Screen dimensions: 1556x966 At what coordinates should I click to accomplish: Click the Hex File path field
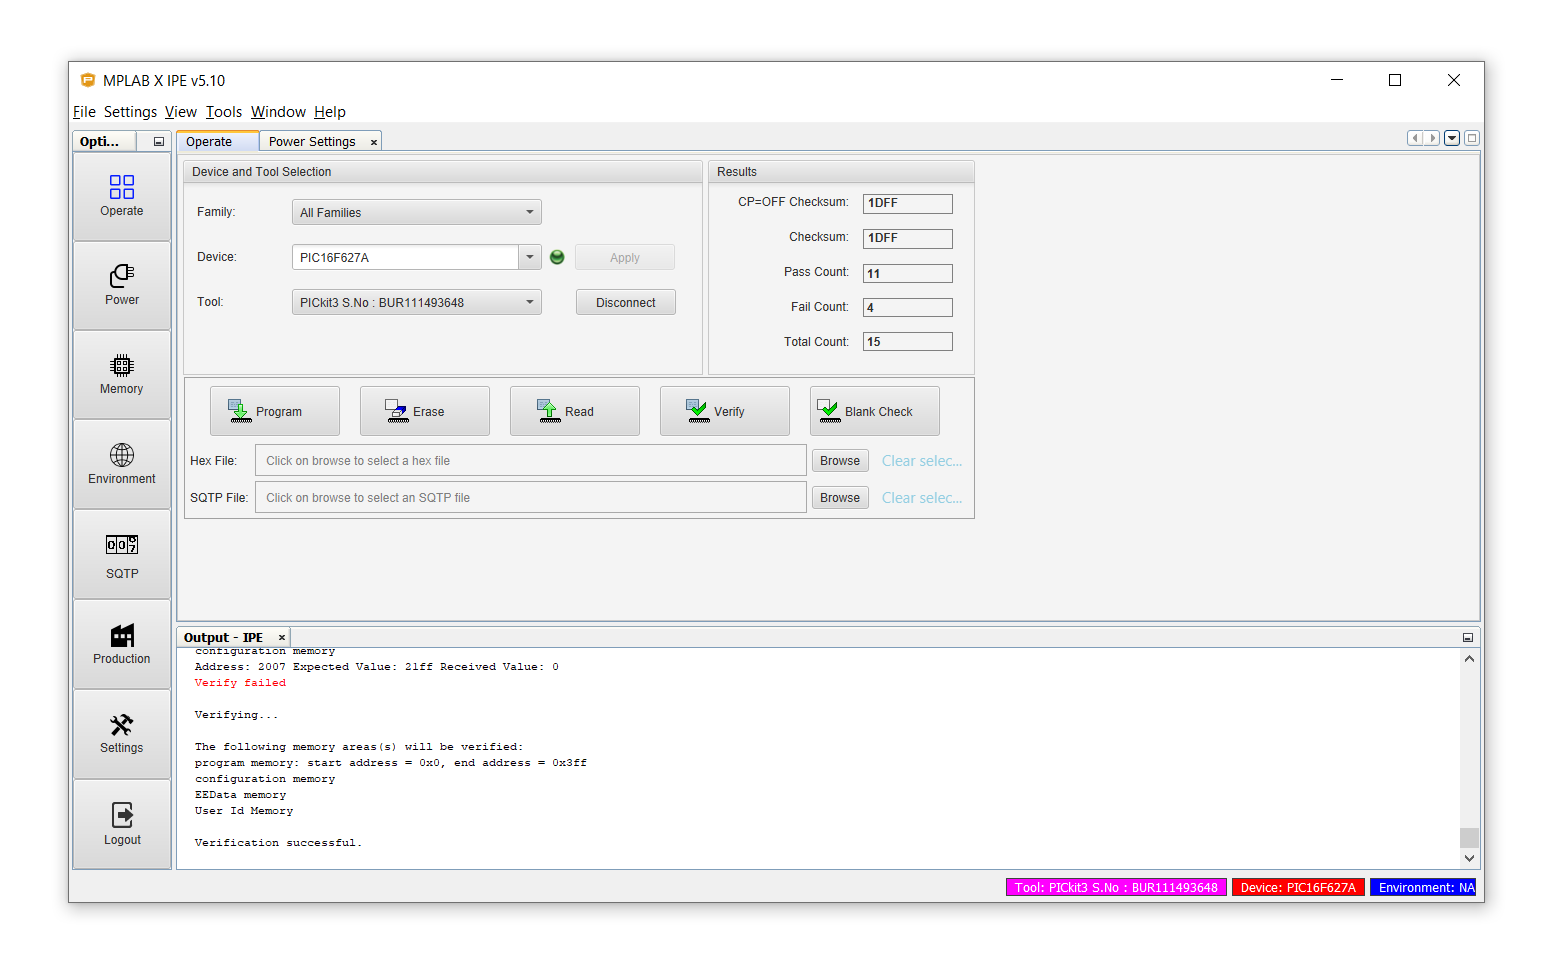tap(530, 461)
